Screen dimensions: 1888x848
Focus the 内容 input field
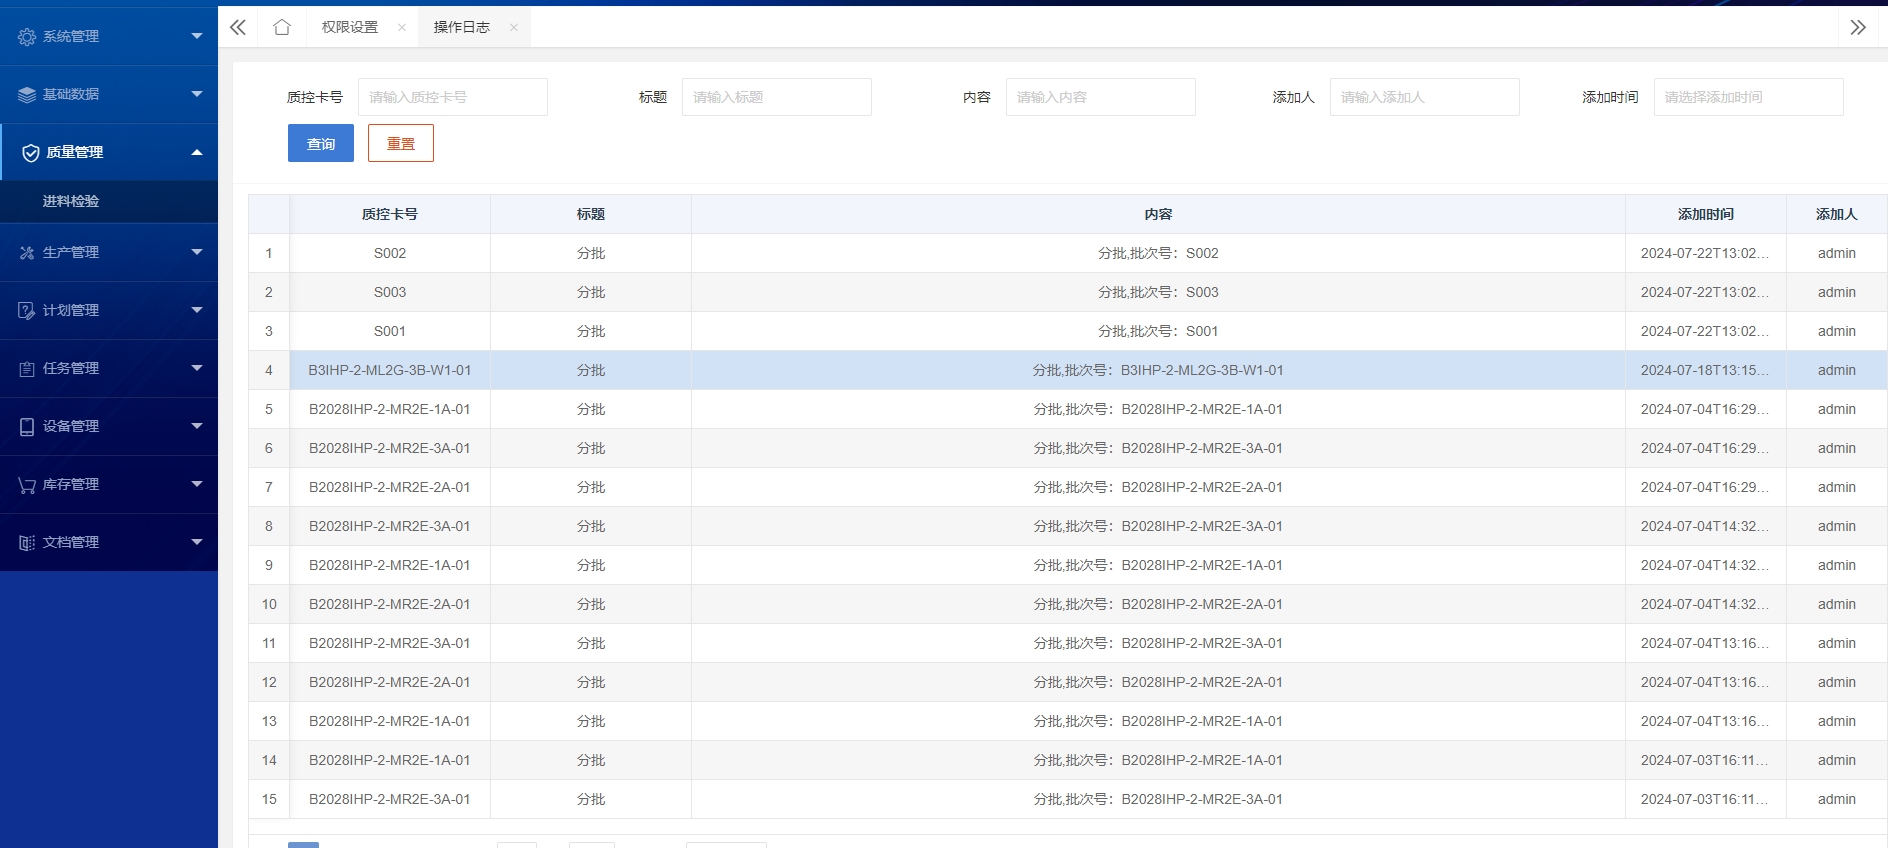pyautogui.click(x=1101, y=97)
